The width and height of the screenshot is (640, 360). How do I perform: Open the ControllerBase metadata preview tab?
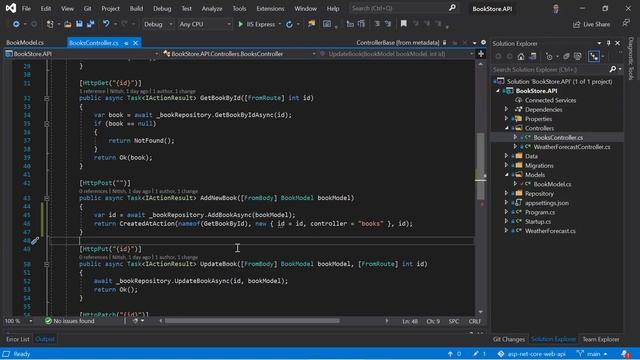click(x=398, y=42)
